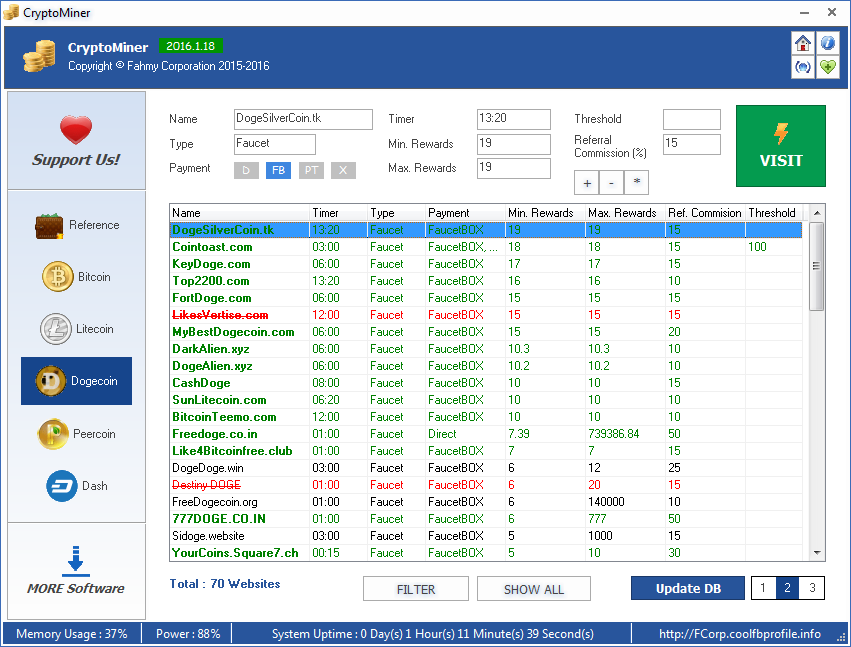Click the Min. Rewards input field
851x647 pixels.
click(x=513, y=144)
